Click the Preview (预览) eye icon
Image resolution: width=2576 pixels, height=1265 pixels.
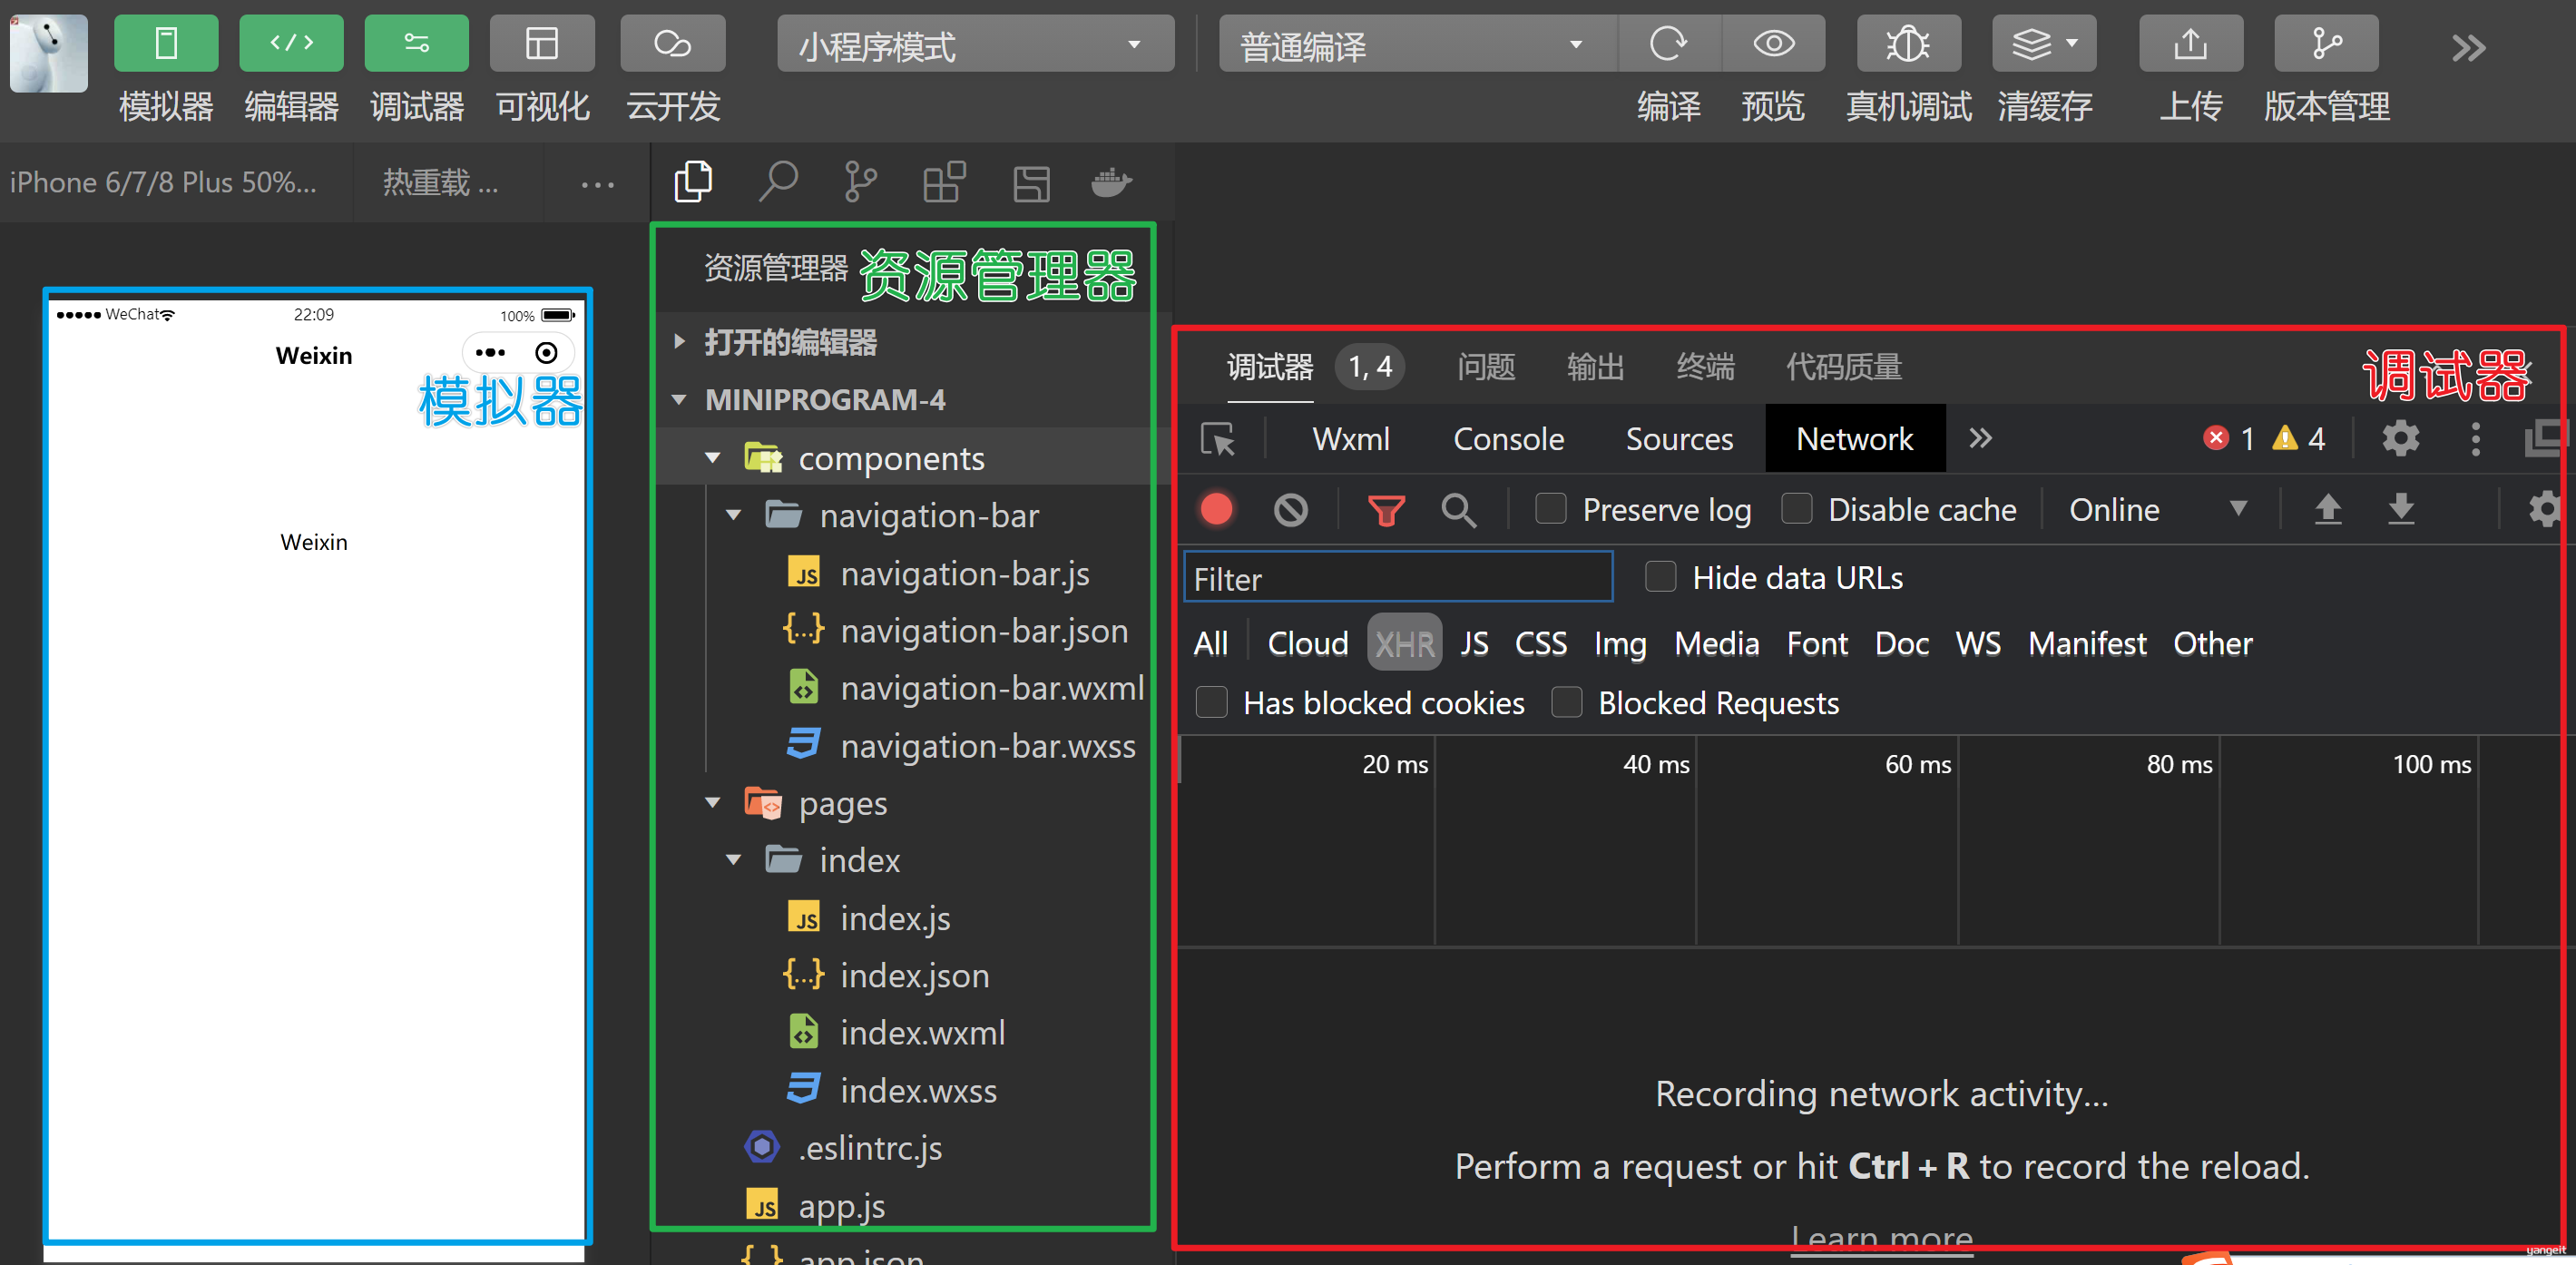[1773, 44]
